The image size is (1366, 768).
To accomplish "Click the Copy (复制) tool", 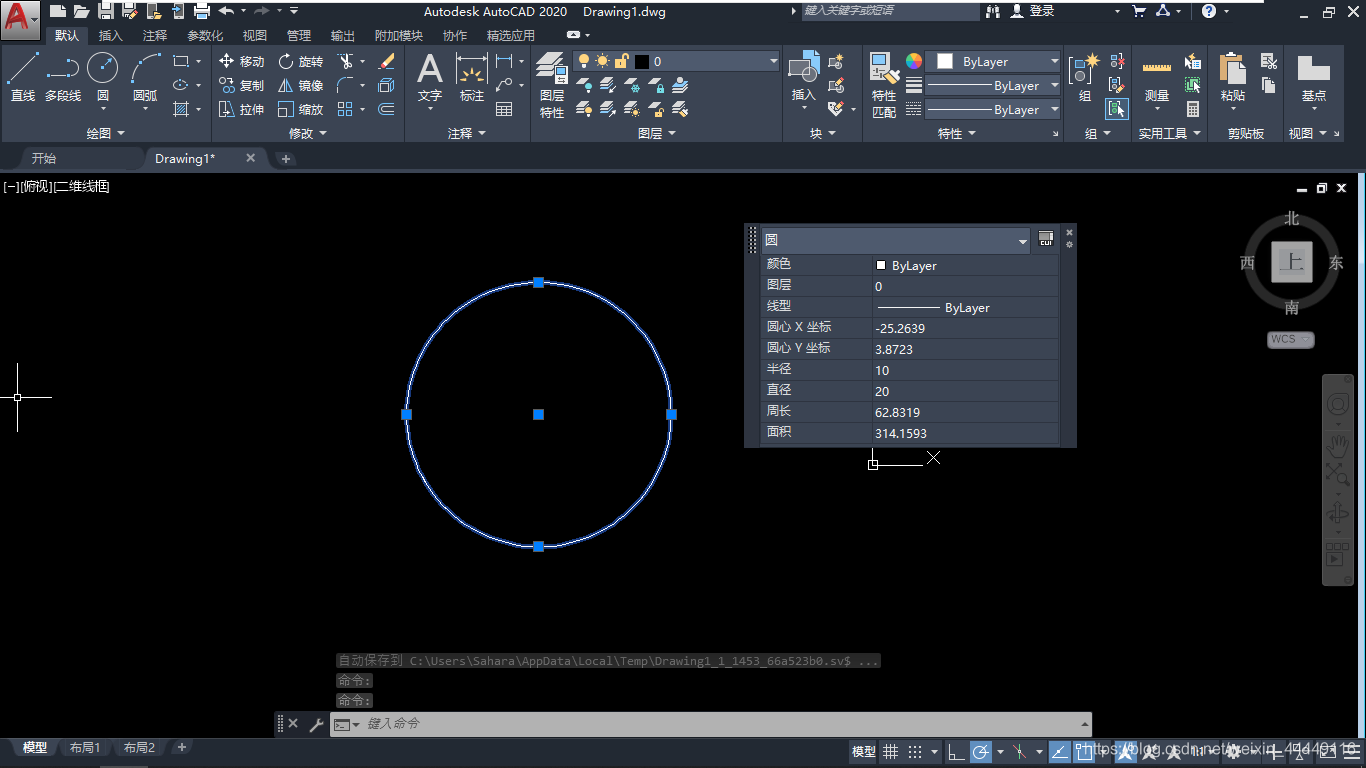I will pos(241,85).
